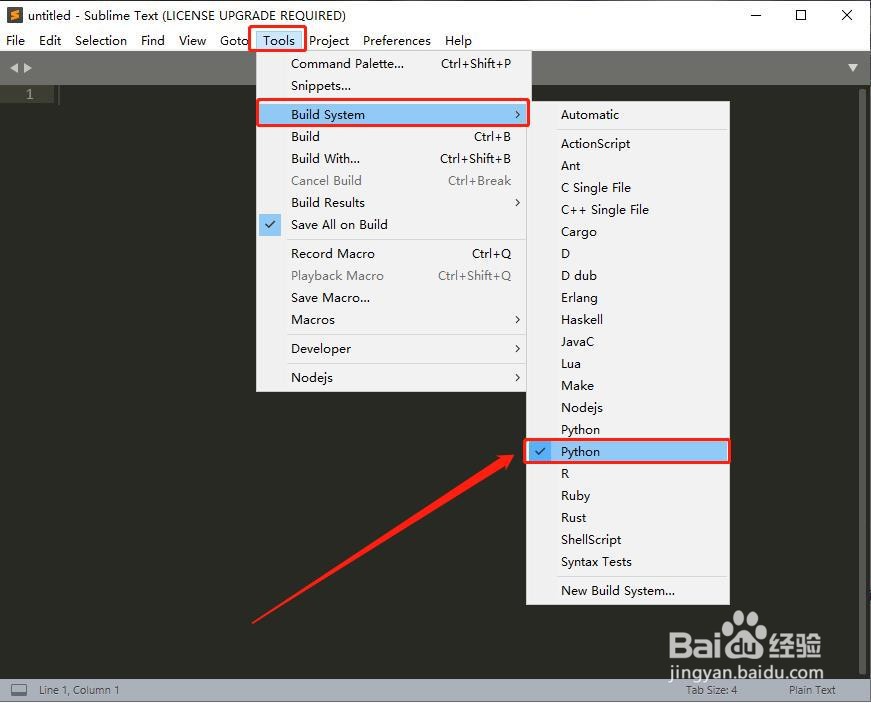Select JavaC build system

(628, 342)
